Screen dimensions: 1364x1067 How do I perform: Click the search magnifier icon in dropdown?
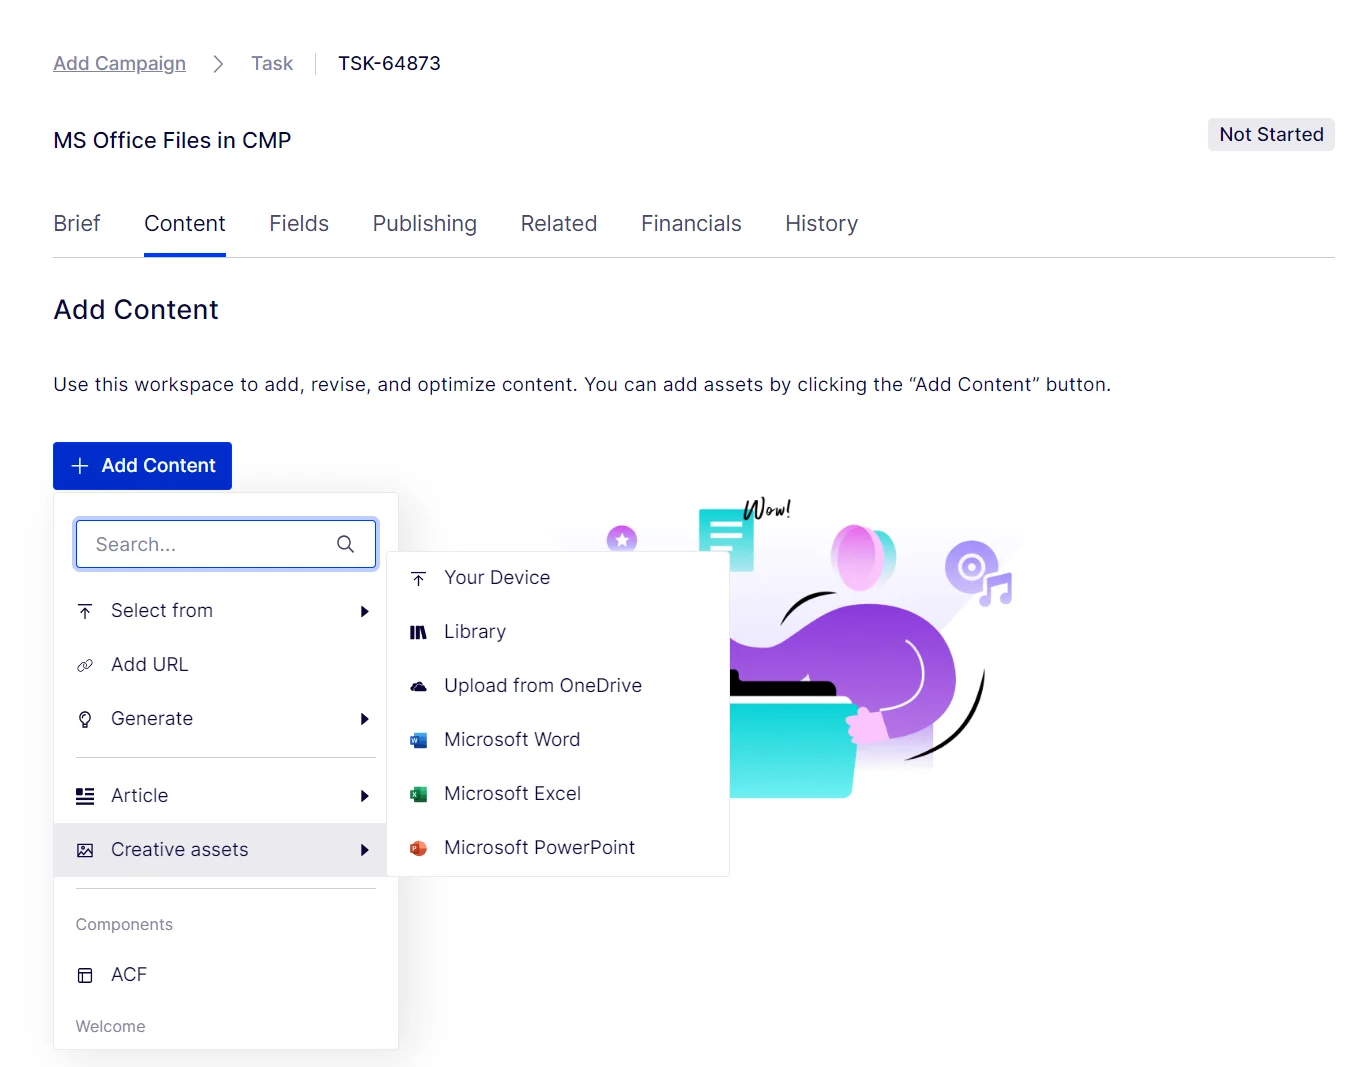(x=346, y=544)
